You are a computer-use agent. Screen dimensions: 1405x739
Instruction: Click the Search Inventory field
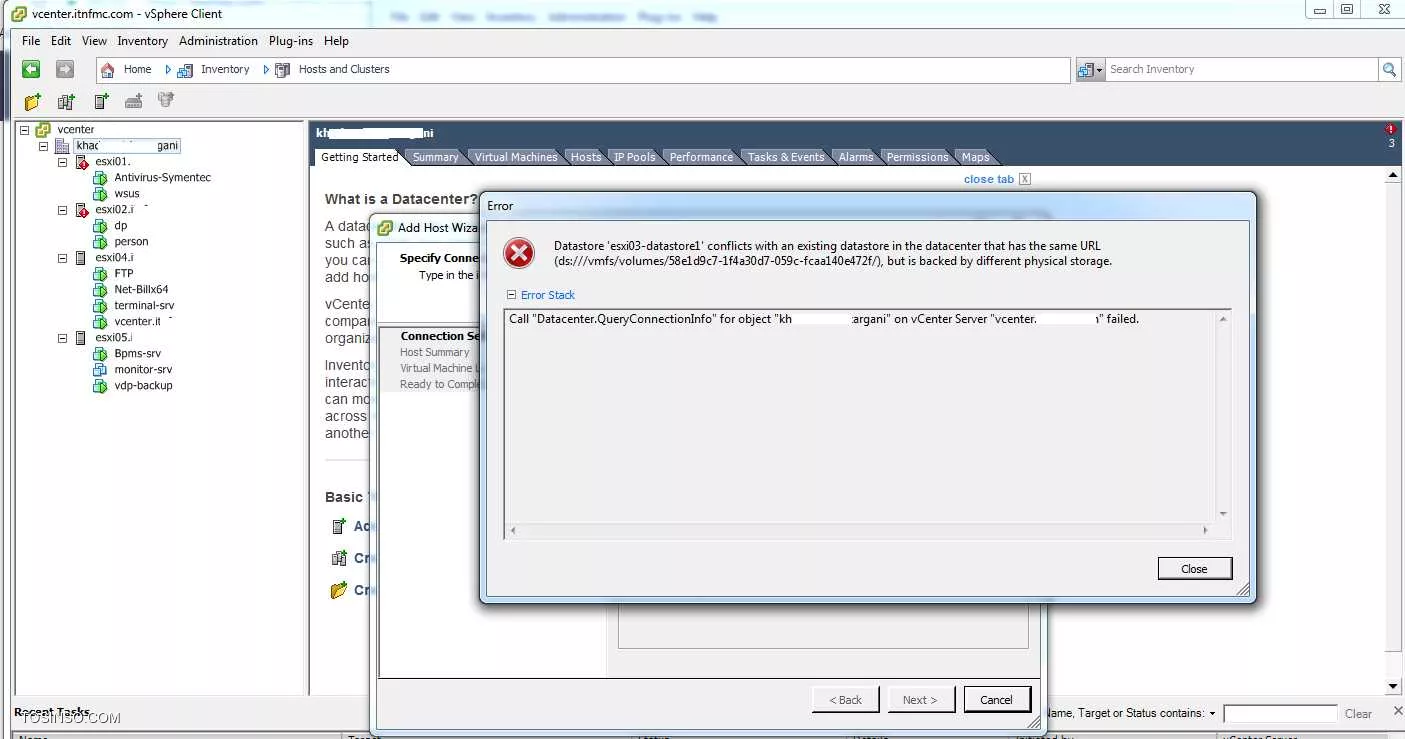(1241, 69)
